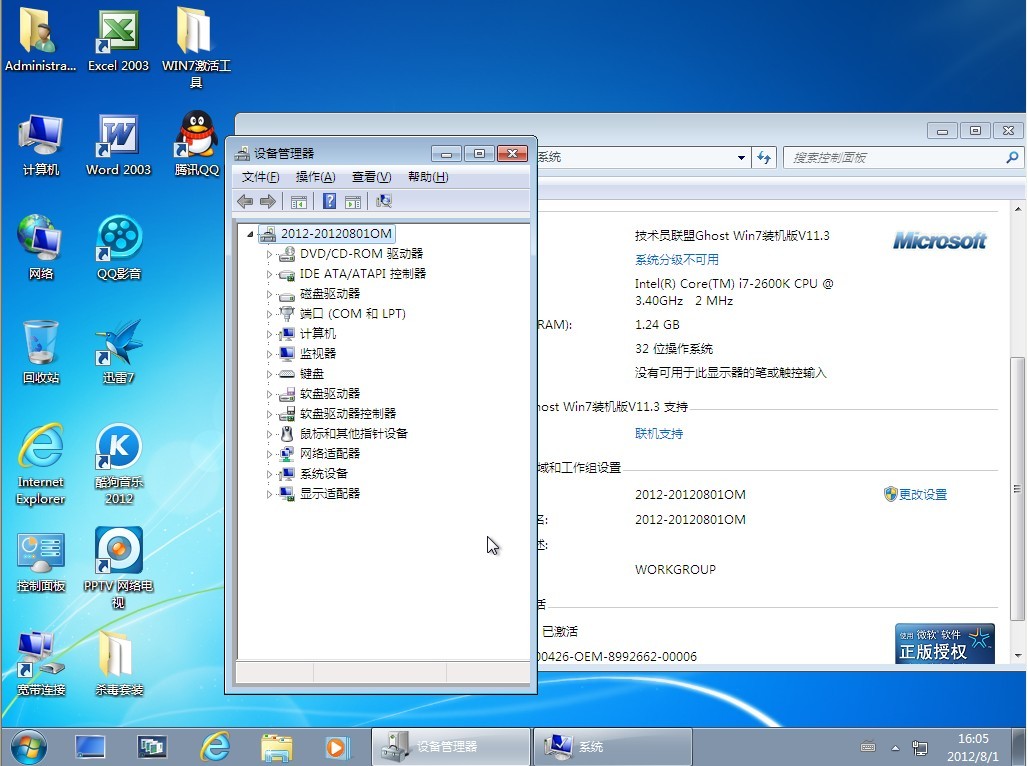Open the 帮助(H) menu
This screenshot has height=766, width=1028.
428,177
